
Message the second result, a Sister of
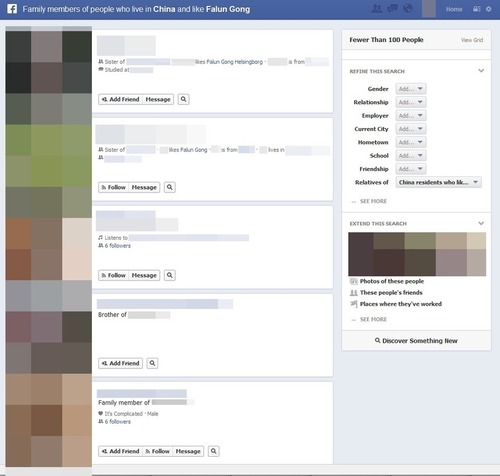click(144, 187)
